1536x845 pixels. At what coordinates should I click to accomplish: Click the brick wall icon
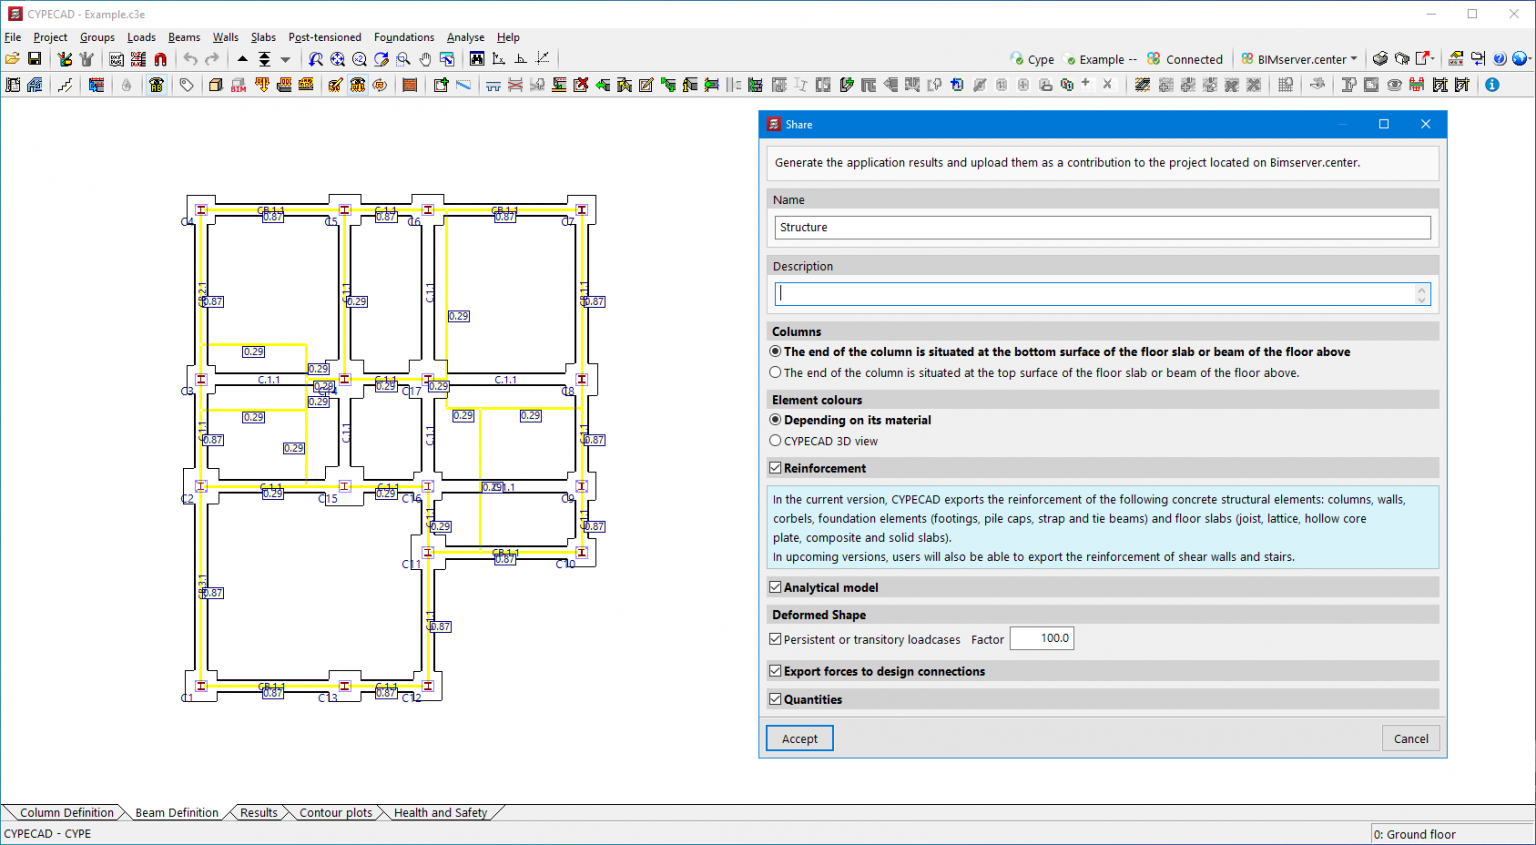pos(409,85)
